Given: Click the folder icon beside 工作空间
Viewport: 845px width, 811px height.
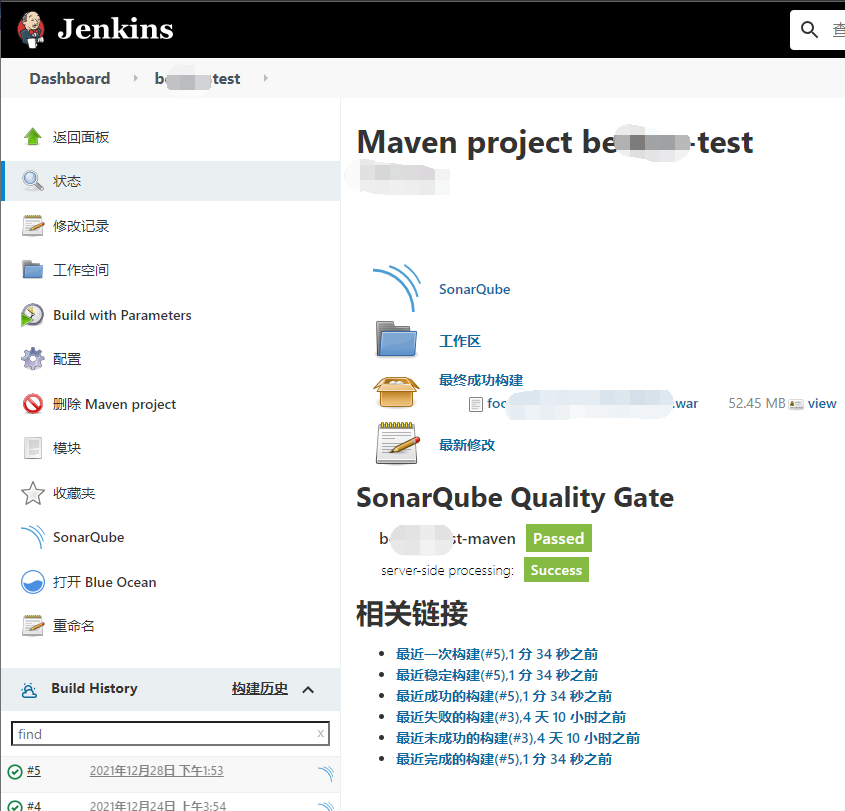Looking at the screenshot, I should pos(33,269).
